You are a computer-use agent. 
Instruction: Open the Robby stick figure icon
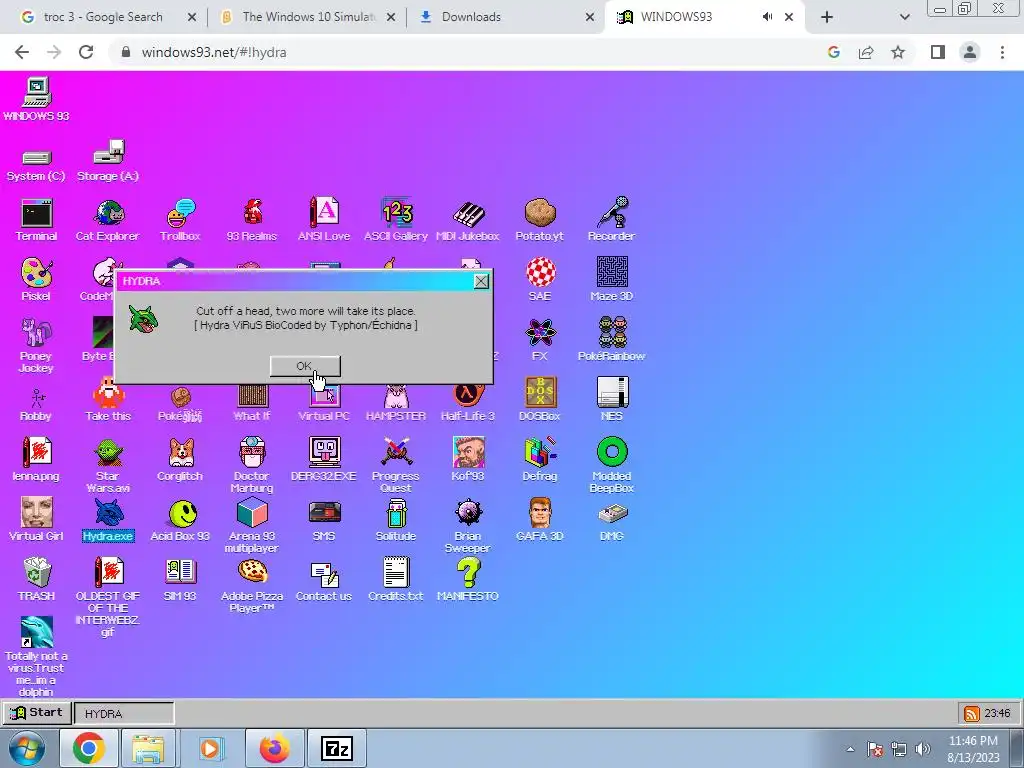[x=36, y=405]
